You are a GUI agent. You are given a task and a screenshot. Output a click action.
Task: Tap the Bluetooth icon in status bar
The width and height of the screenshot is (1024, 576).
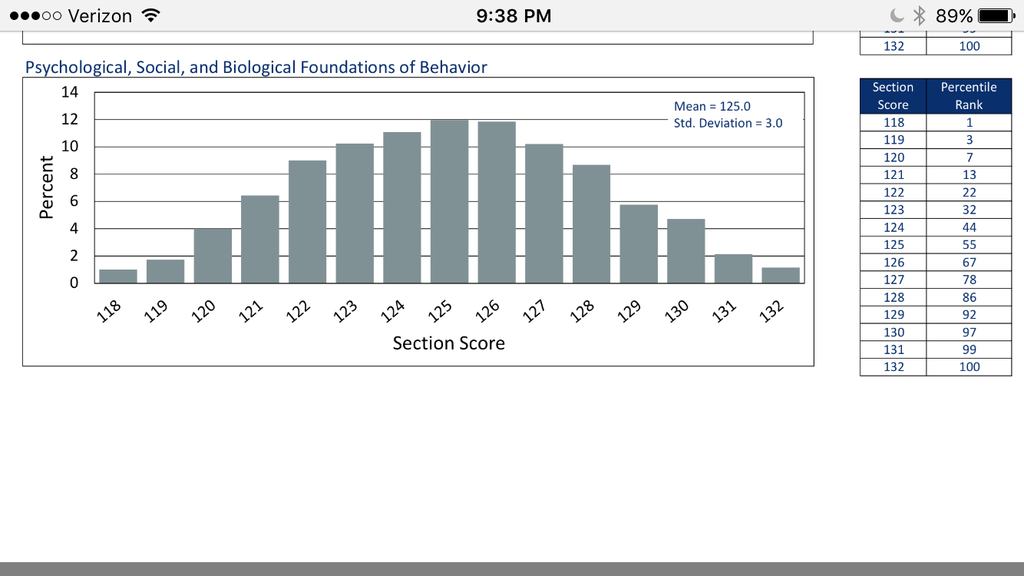(920, 16)
